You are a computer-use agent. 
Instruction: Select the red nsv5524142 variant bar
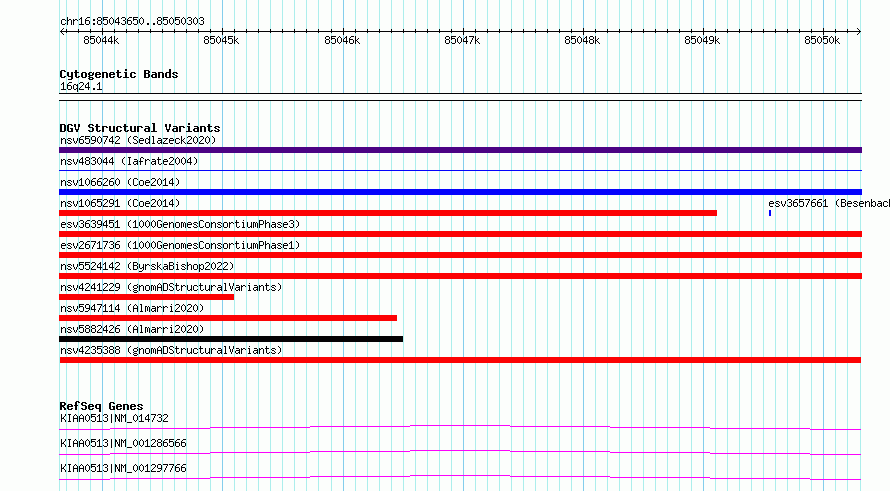(x=460, y=276)
